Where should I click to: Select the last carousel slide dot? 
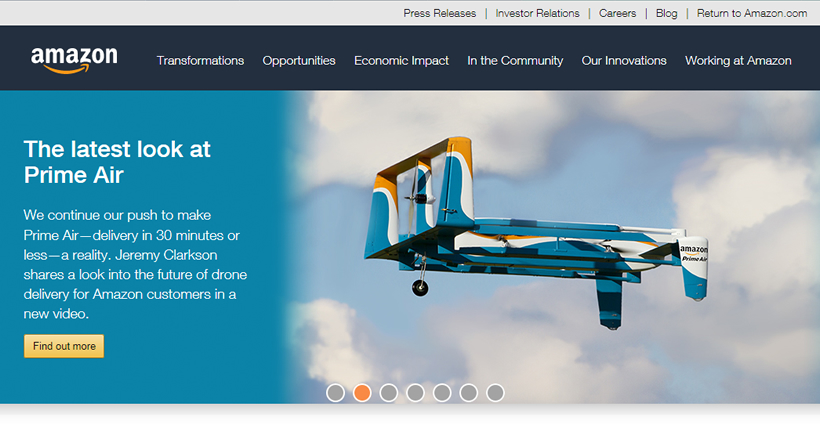(495, 393)
